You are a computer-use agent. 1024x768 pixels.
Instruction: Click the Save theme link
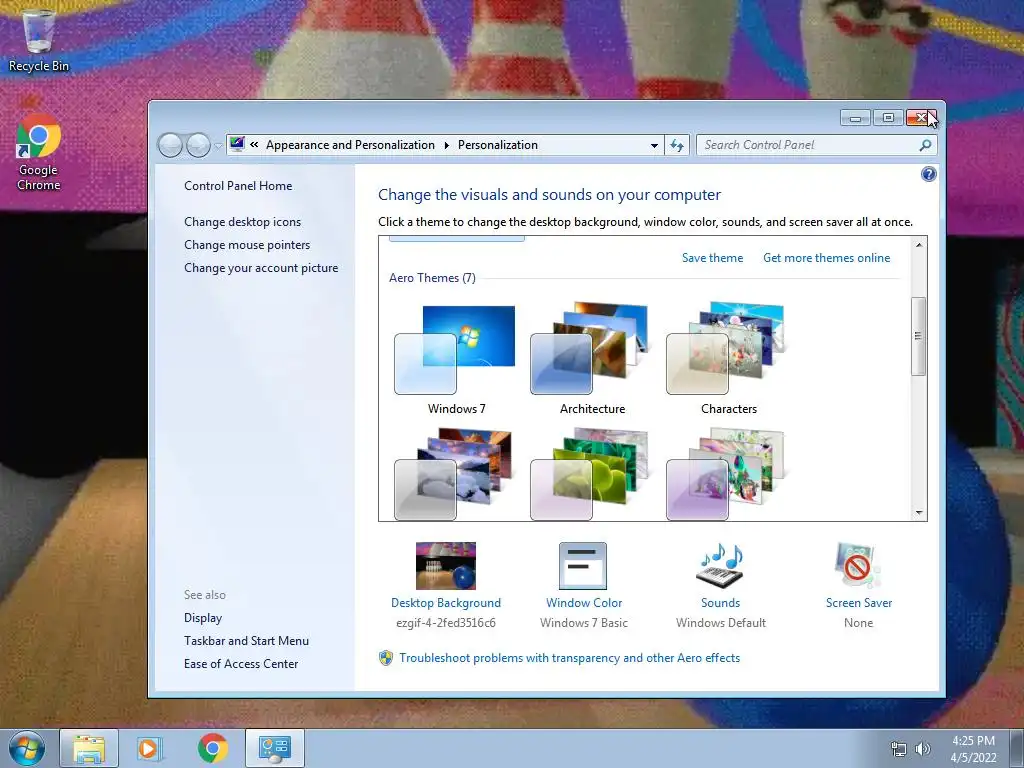[x=712, y=258]
